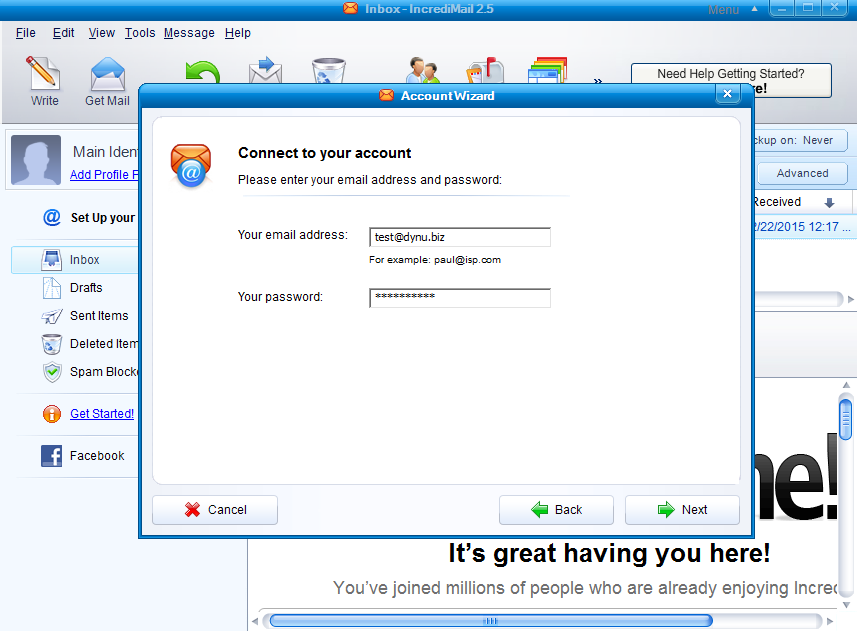Click the colorful style box toolbar icon
857x631 pixels.
coord(548,70)
